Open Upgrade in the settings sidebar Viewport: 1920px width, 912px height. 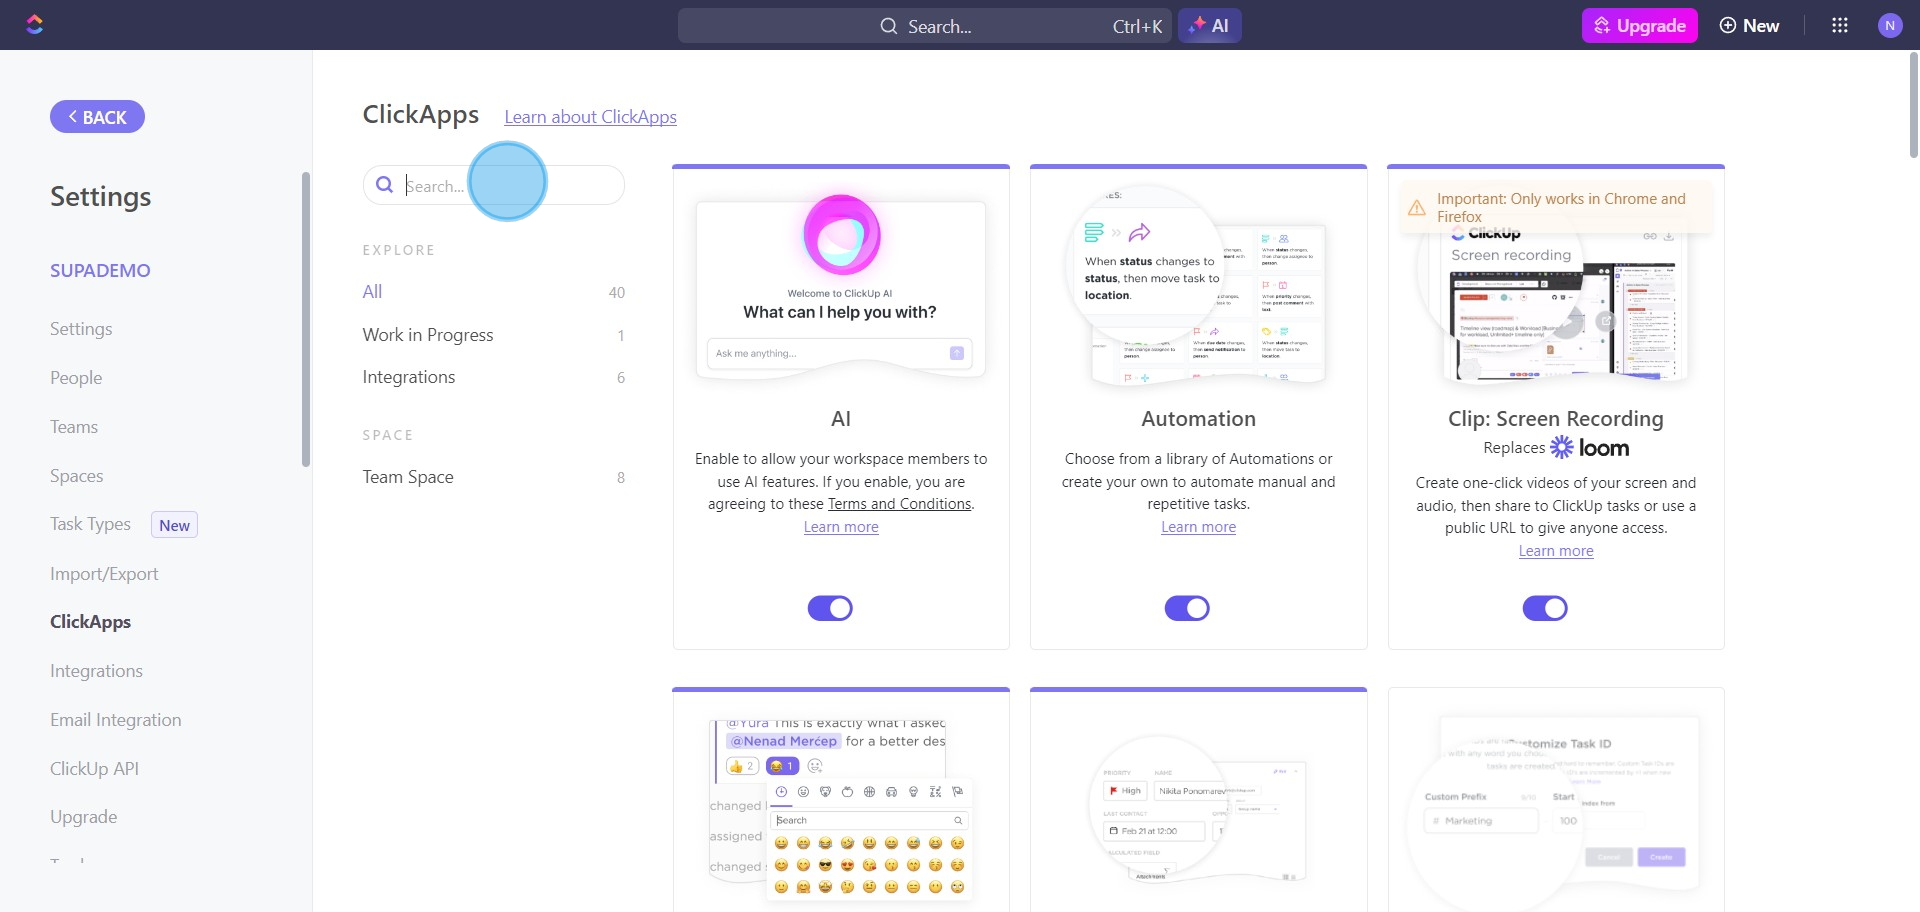(84, 817)
